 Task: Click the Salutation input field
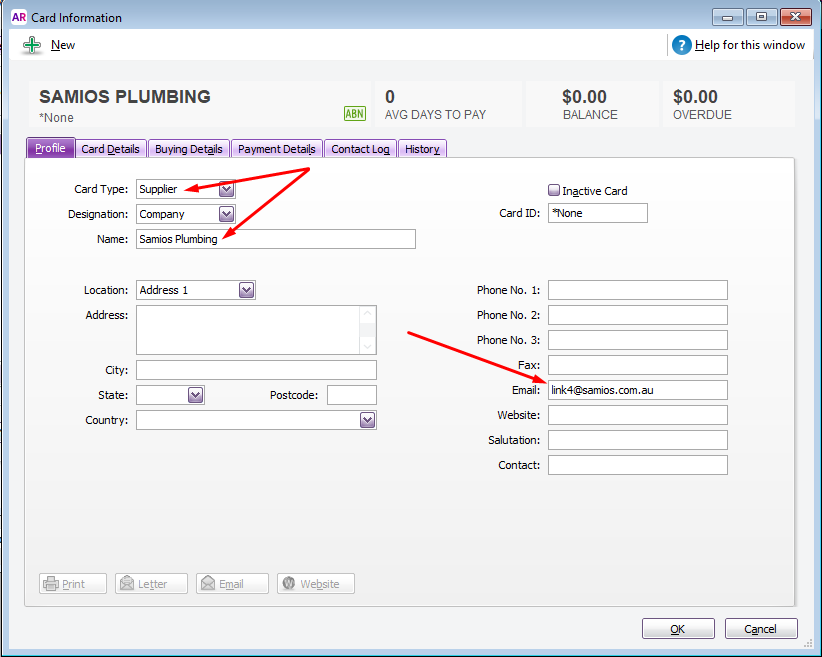pyautogui.click(x=638, y=440)
